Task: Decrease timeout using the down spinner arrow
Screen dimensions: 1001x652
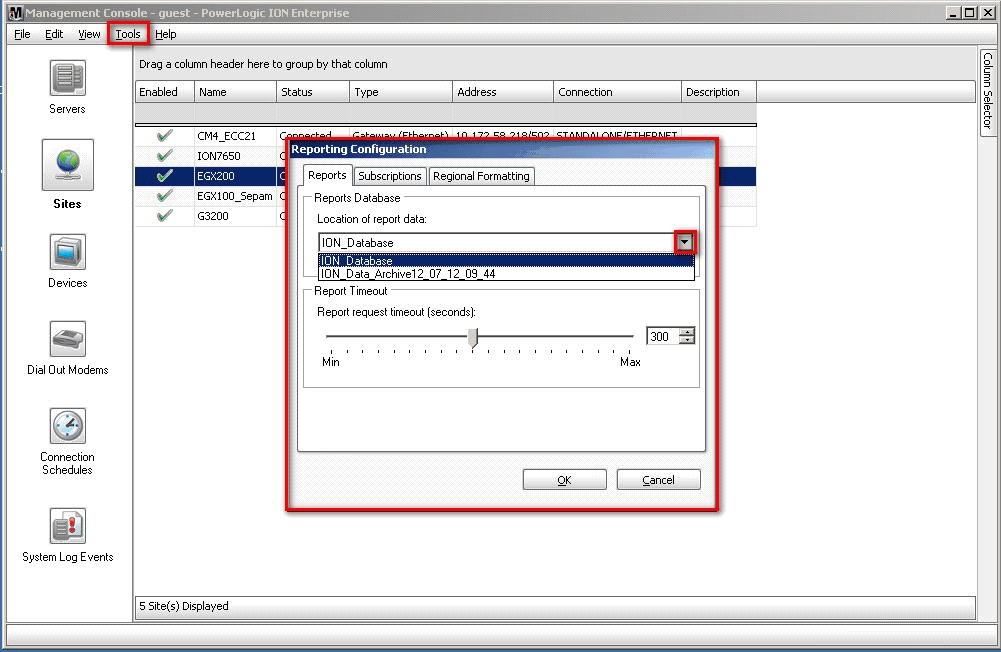Action: 687,340
